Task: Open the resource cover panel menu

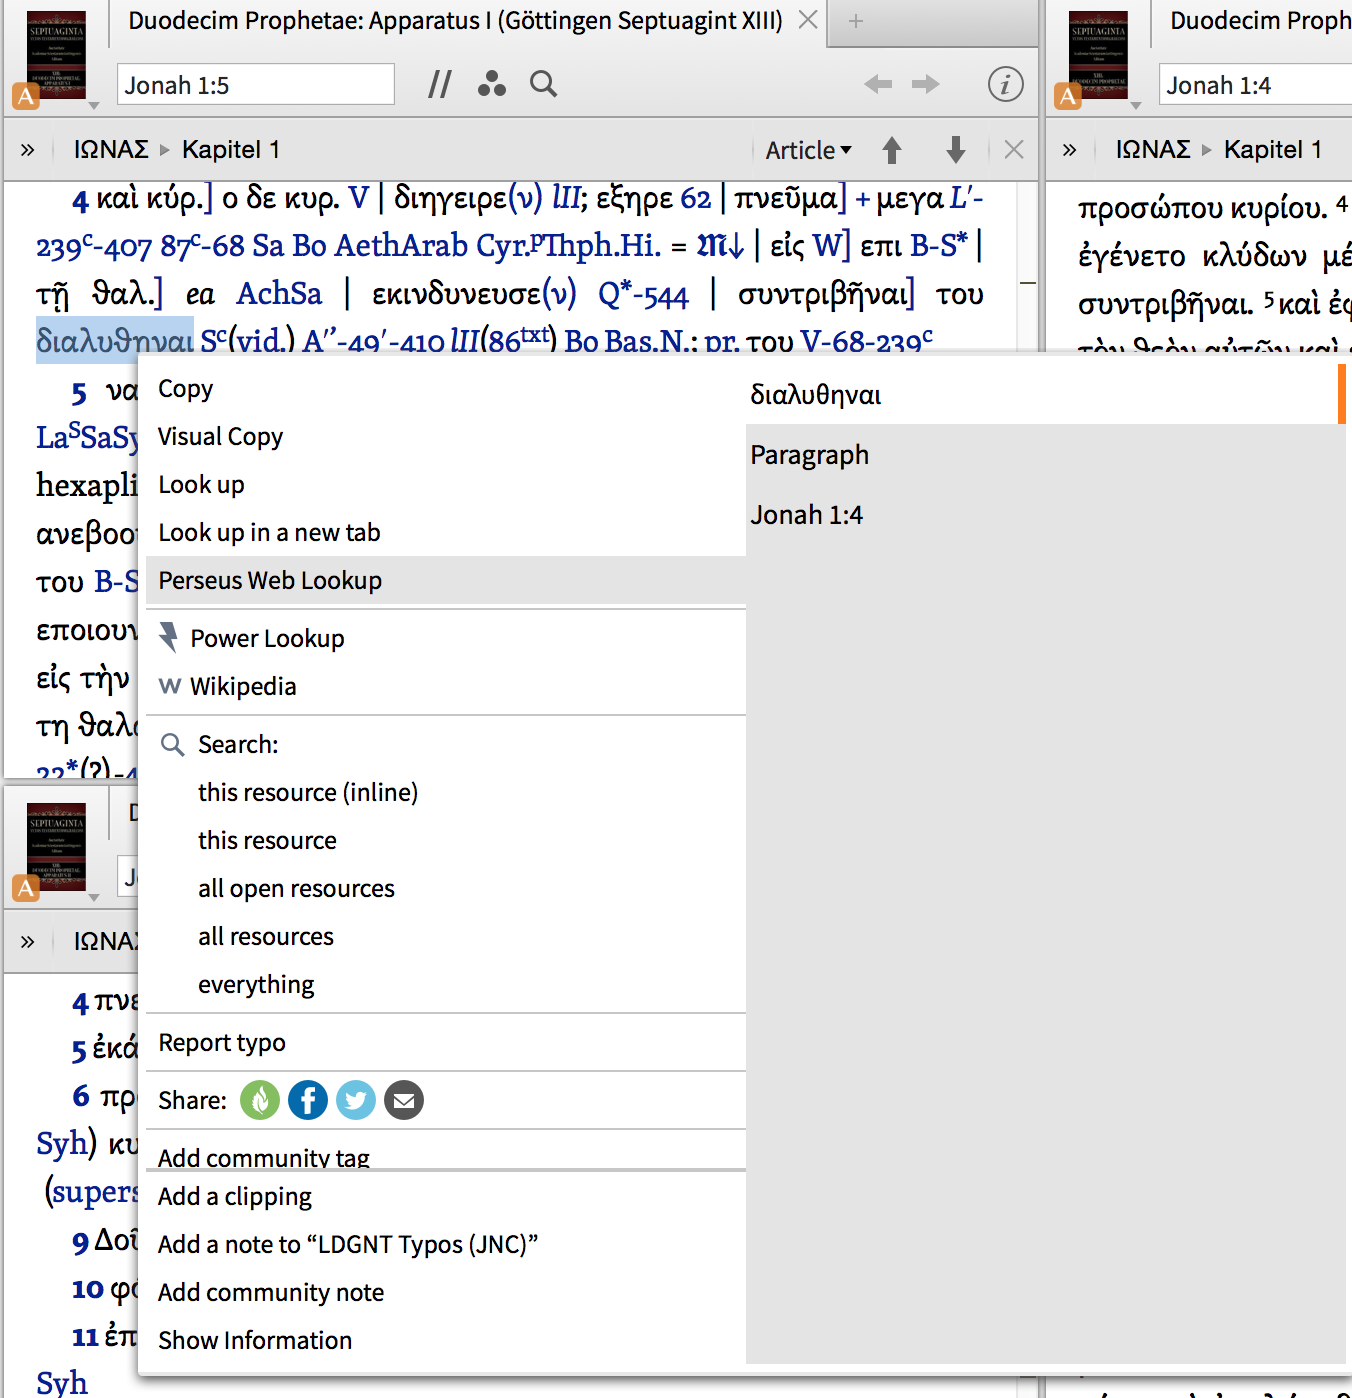Action: [x=56, y=58]
